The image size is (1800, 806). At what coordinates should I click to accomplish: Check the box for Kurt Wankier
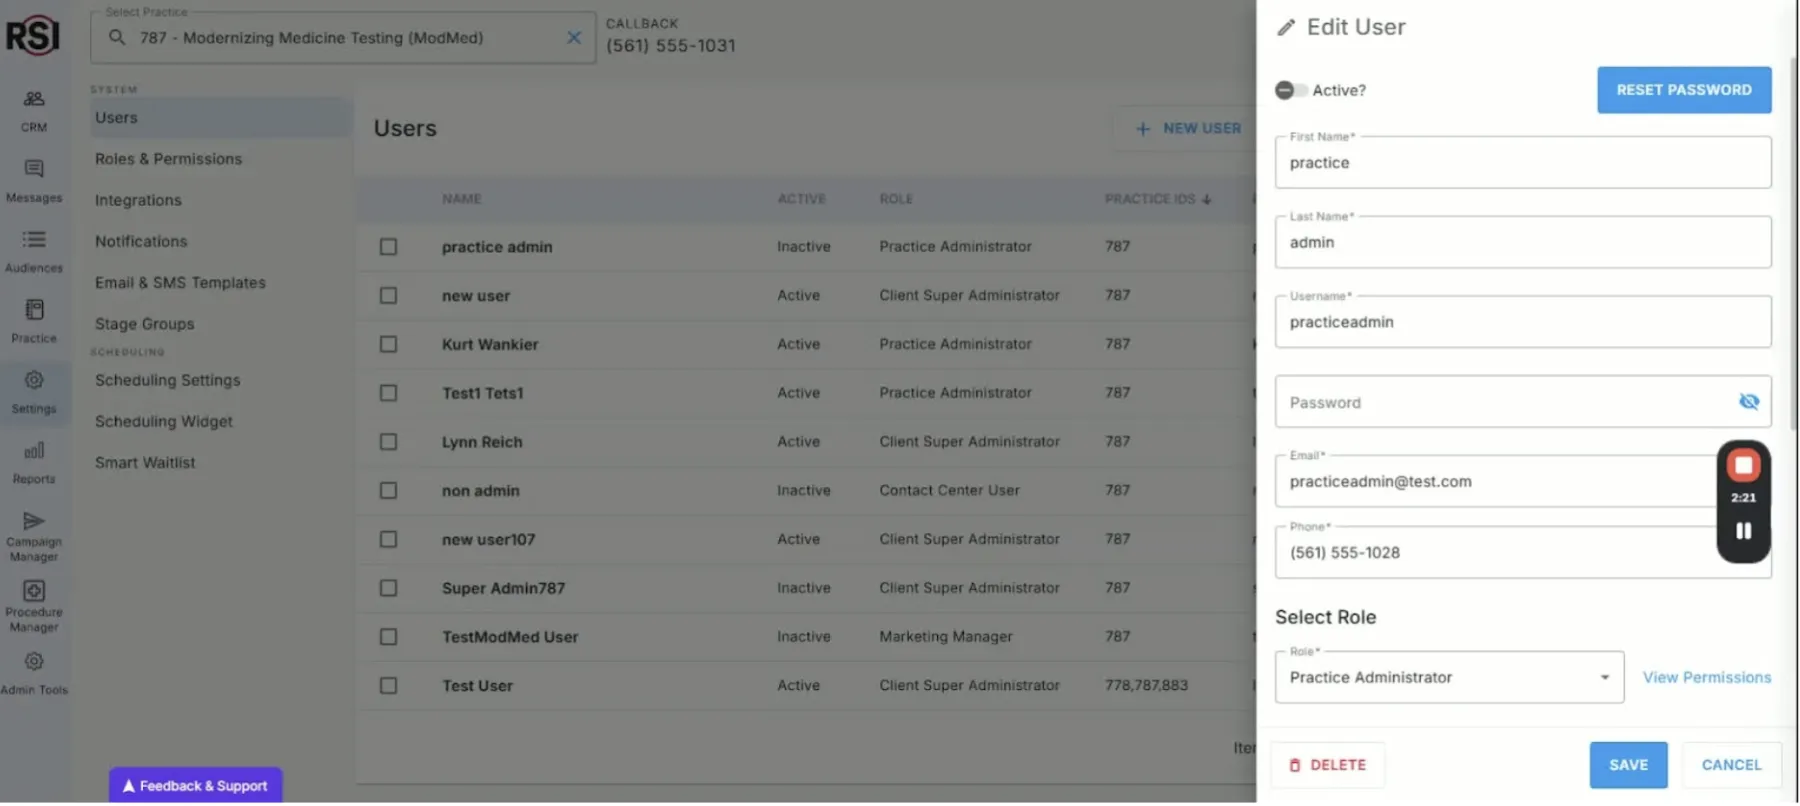(x=388, y=345)
